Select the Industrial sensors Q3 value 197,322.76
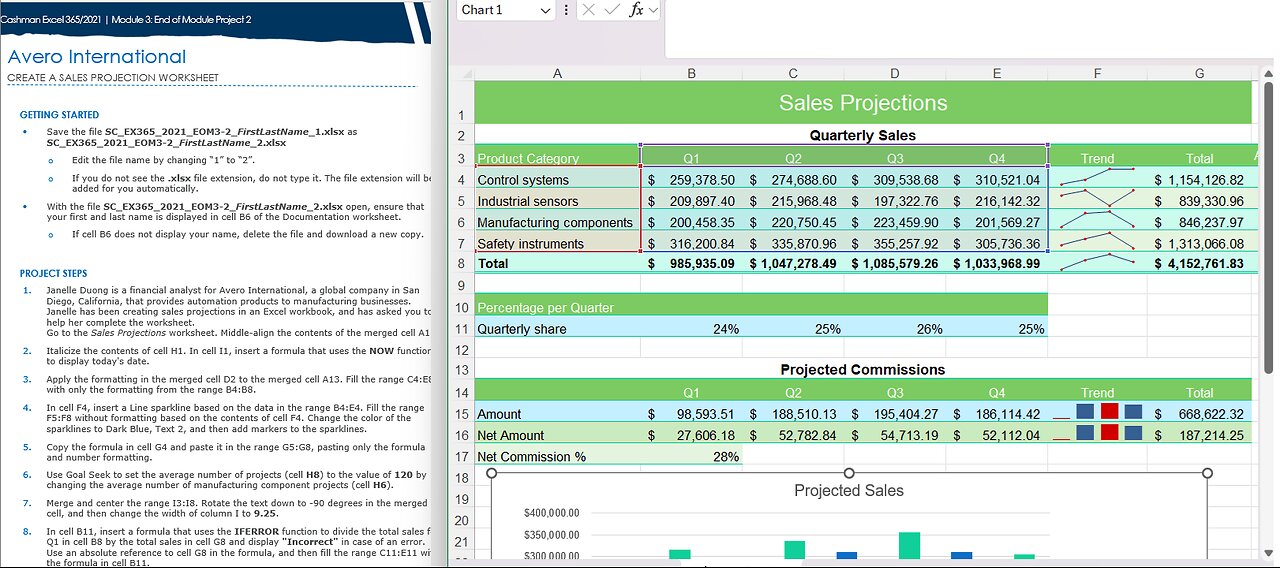The width and height of the screenshot is (1280, 568). 895,201
